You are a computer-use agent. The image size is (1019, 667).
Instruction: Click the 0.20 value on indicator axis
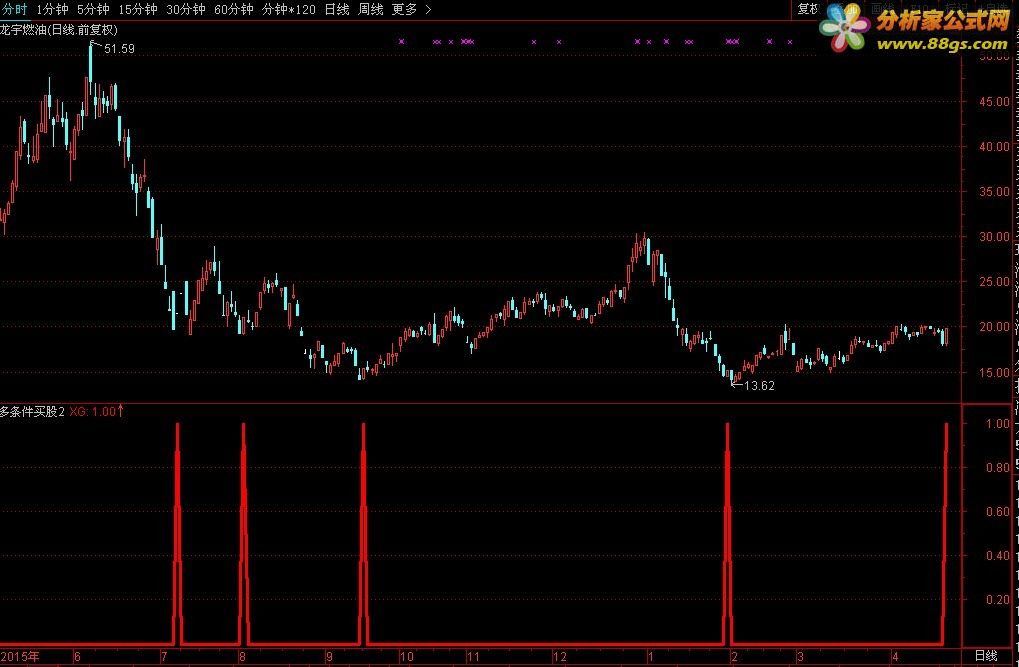[998, 599]
